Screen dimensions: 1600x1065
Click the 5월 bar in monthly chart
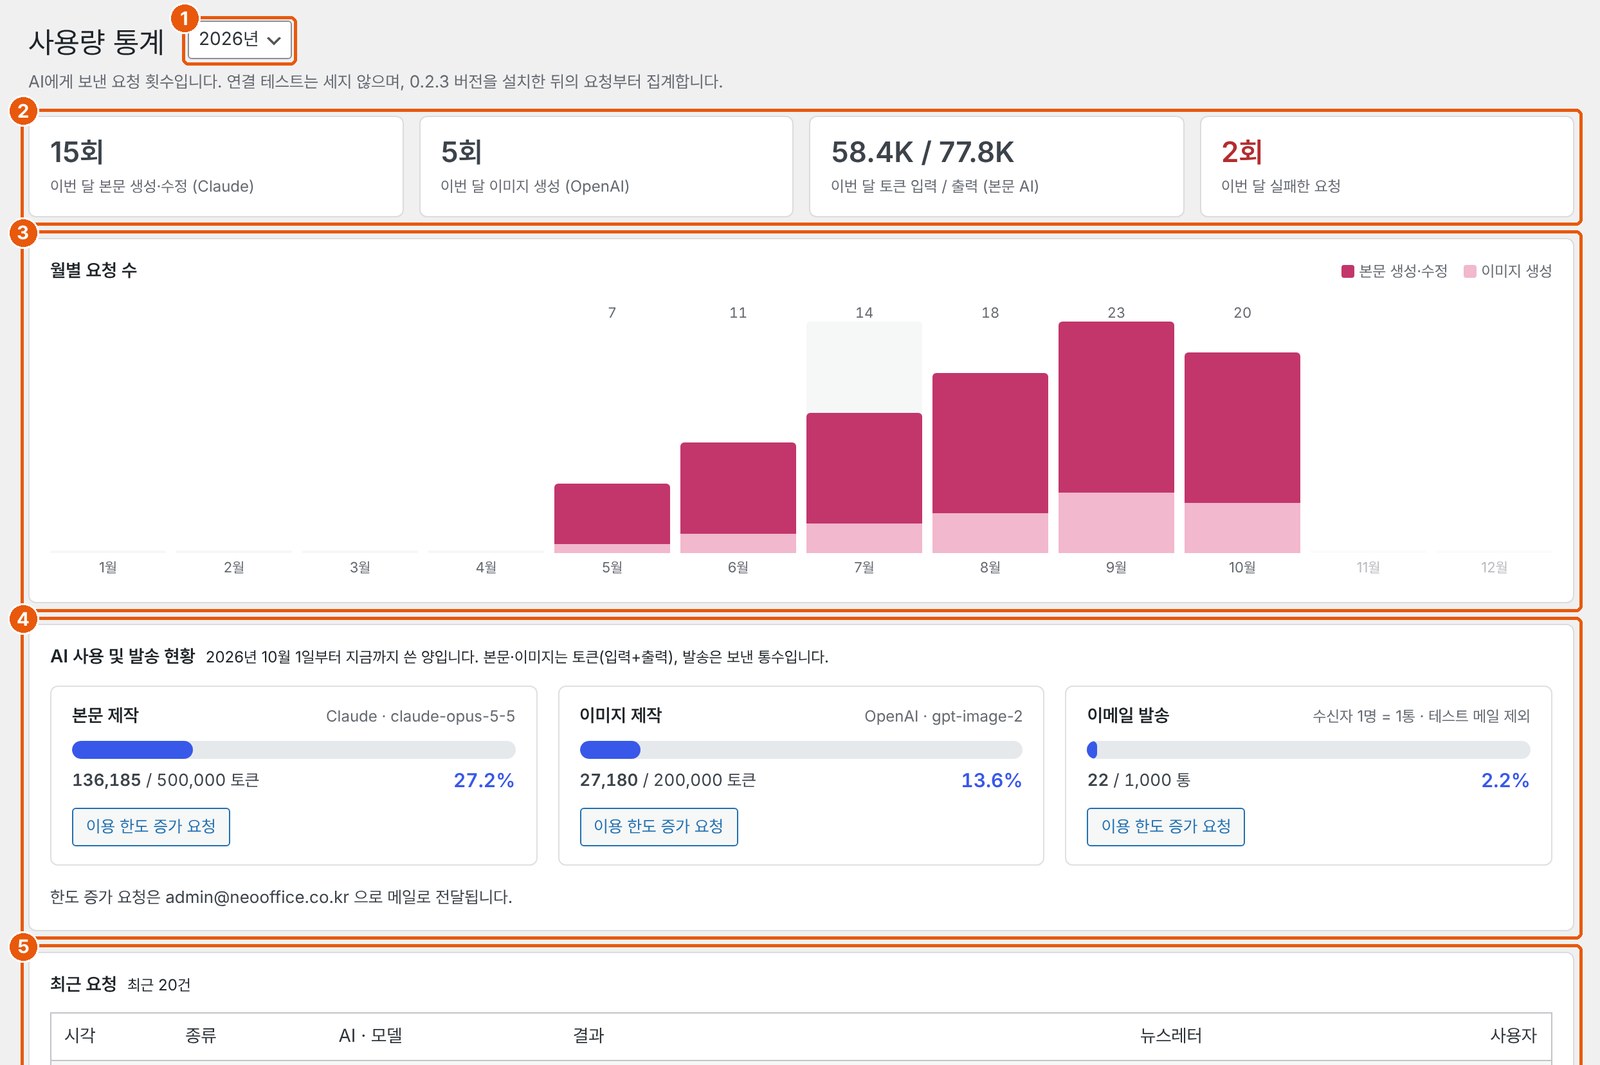(x=612, y=518)
